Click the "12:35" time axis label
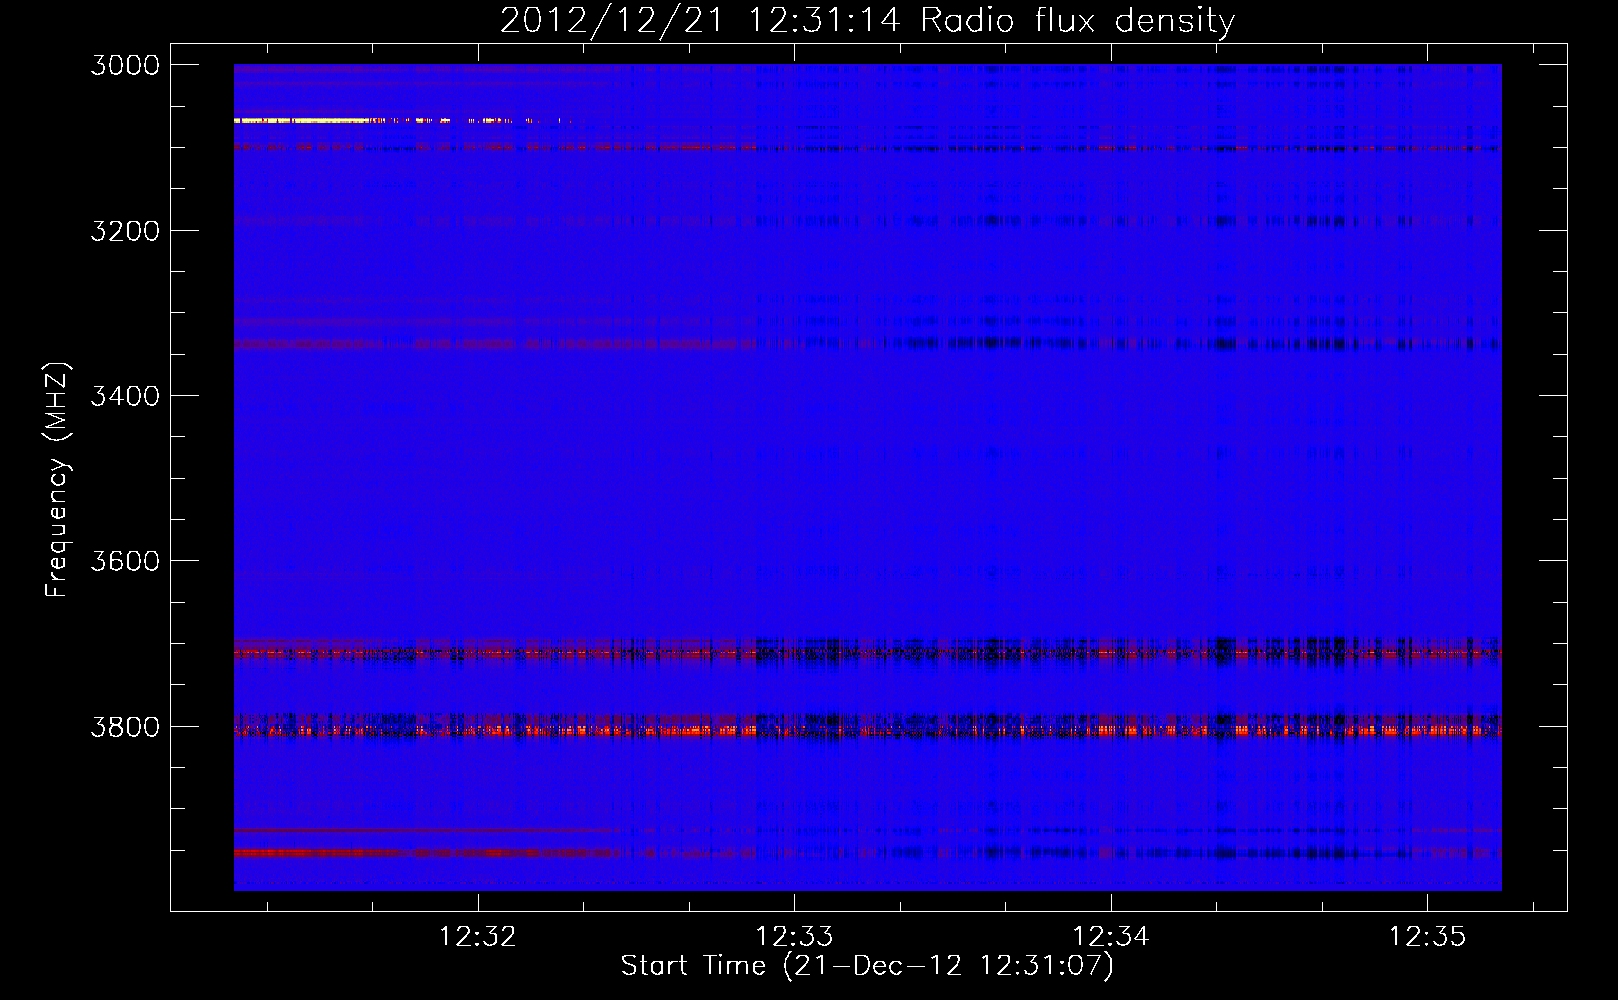Screen dimensions: 1618x1000 pos(1427,937)
